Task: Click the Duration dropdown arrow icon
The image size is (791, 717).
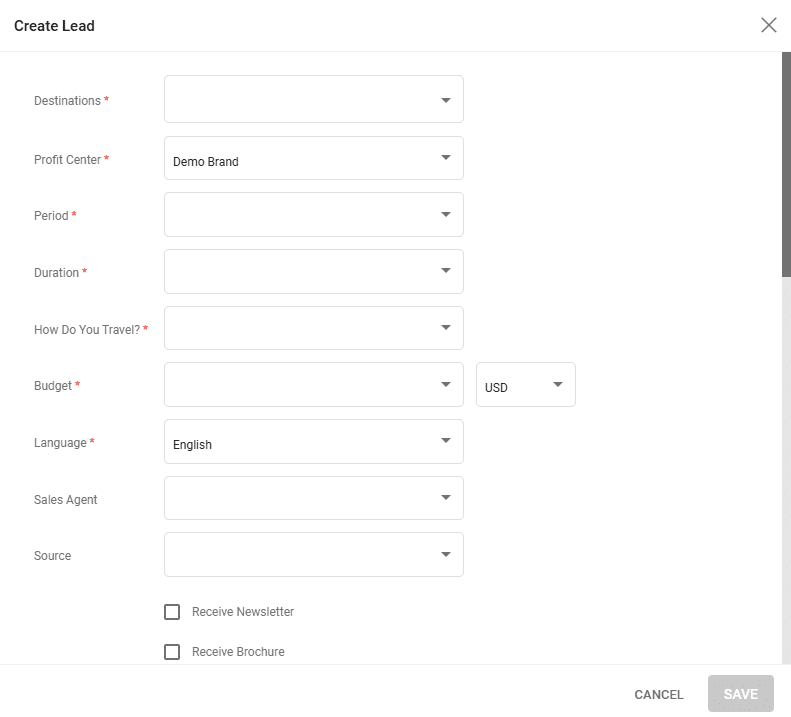Action: click(445, 271)
